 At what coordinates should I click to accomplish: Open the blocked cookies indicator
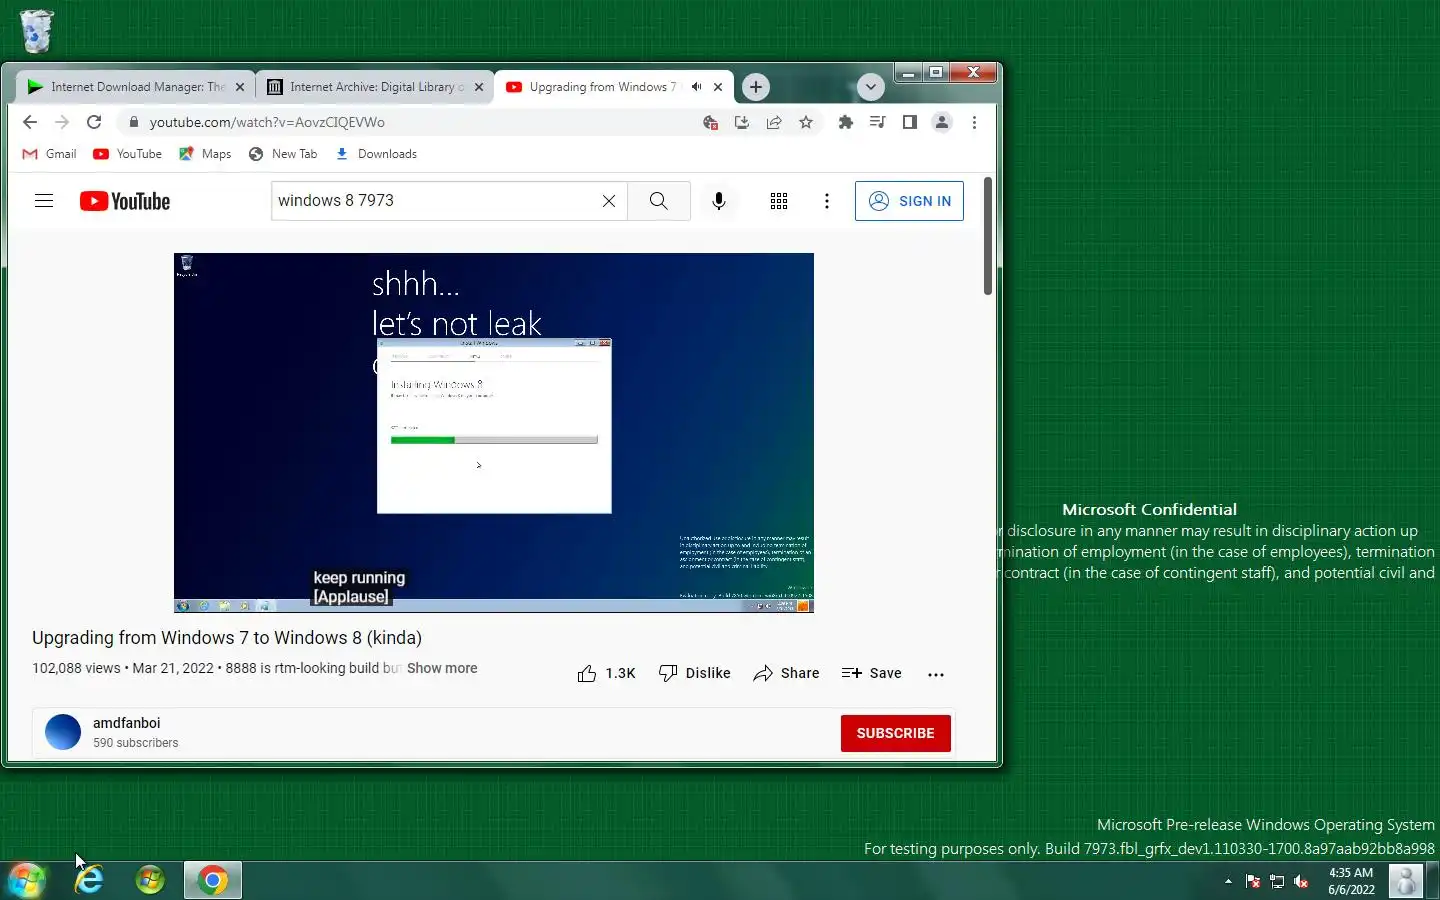click(710, 122)
